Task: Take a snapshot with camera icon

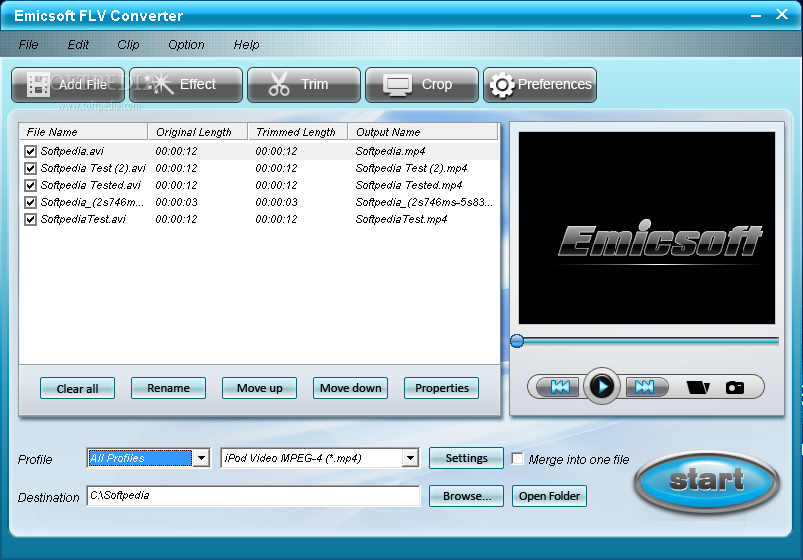Action: click(735, 387)
